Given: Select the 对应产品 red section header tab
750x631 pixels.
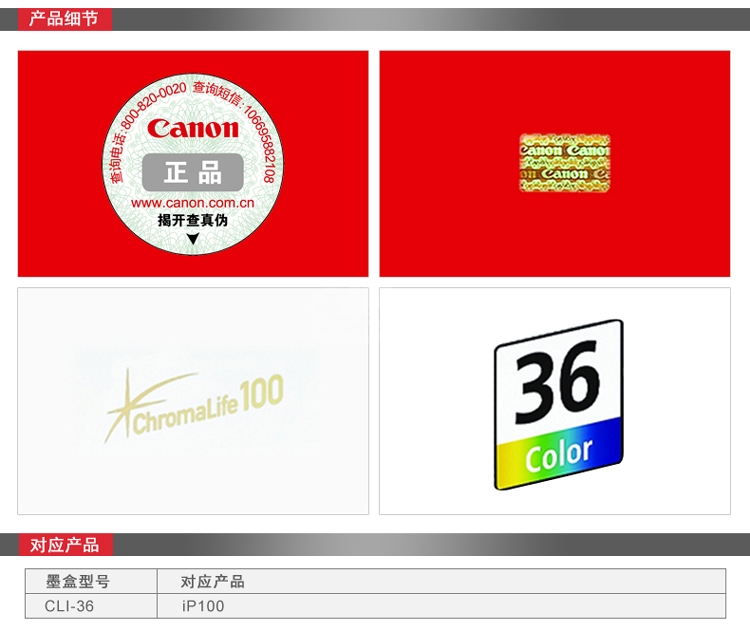Looking at the screenshot, I should pos(64,545).
